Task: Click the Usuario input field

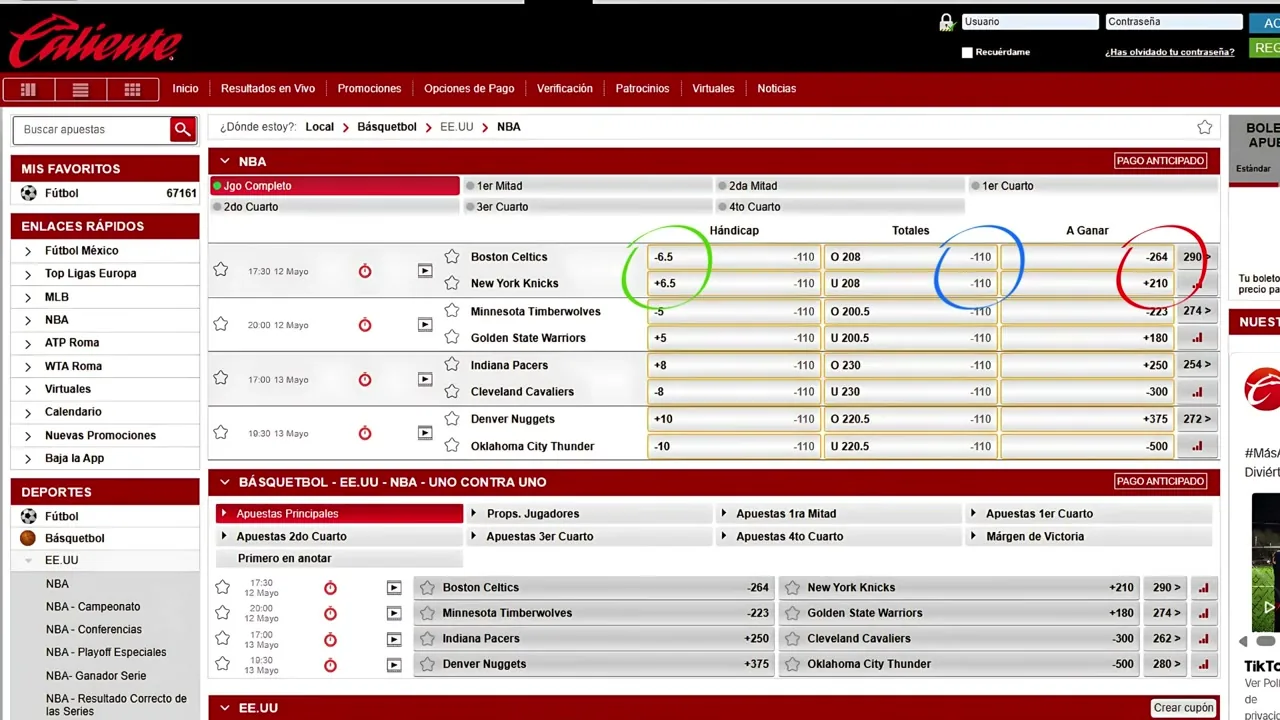Action: coord(1030,22)
